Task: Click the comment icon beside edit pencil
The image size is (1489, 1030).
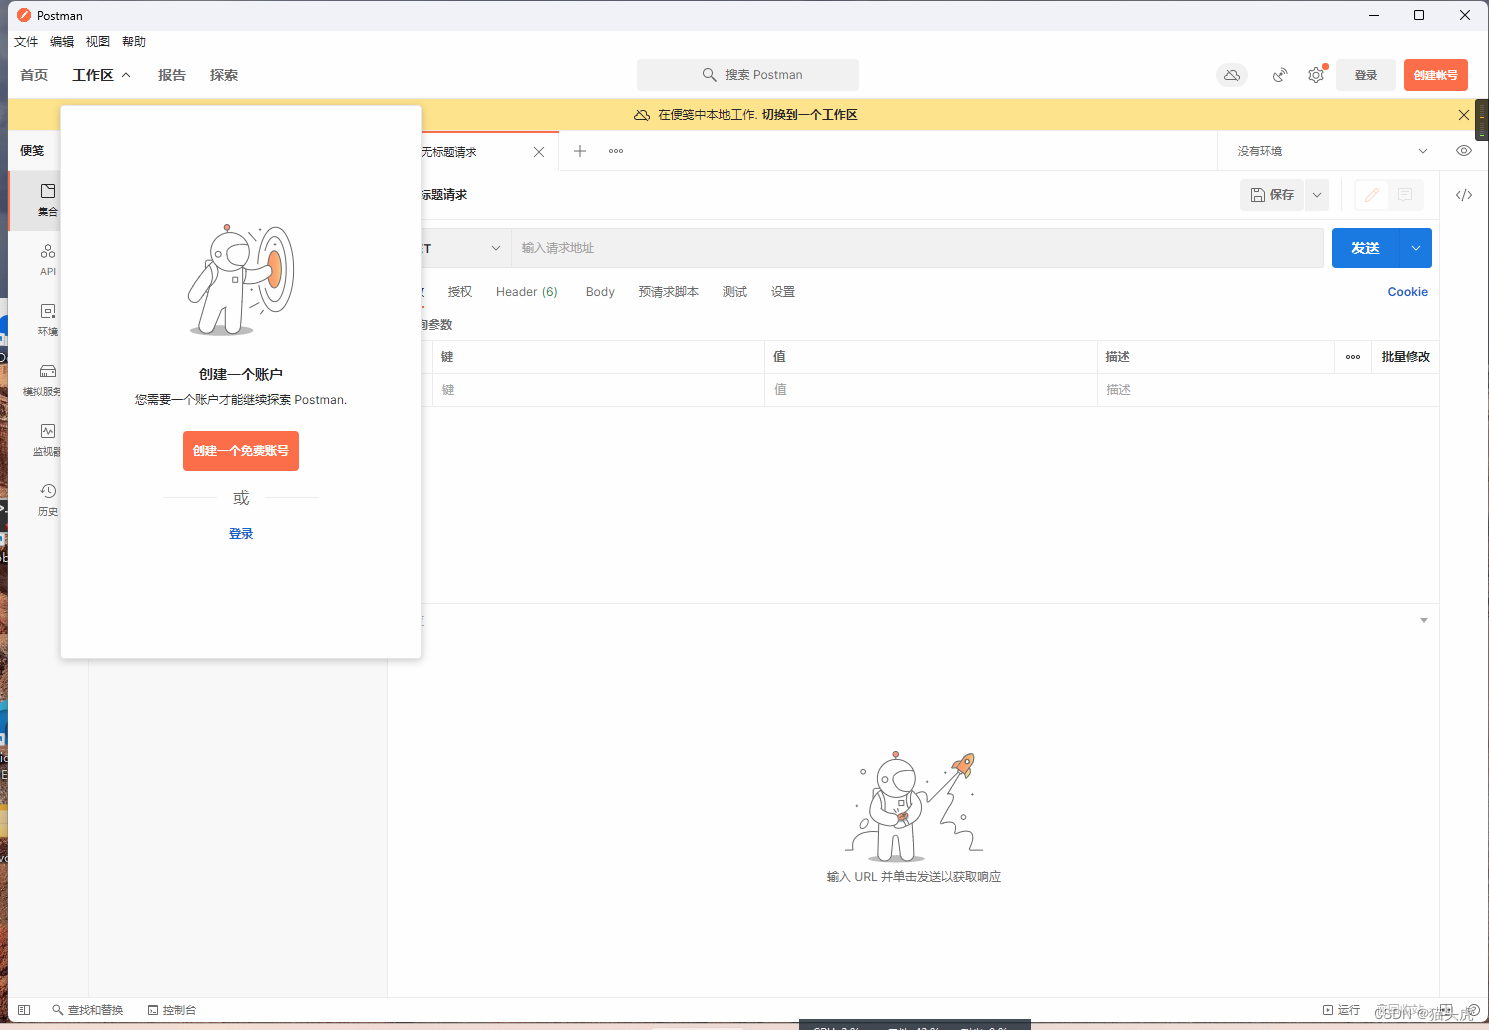Action: click(x=1405, y=195)
